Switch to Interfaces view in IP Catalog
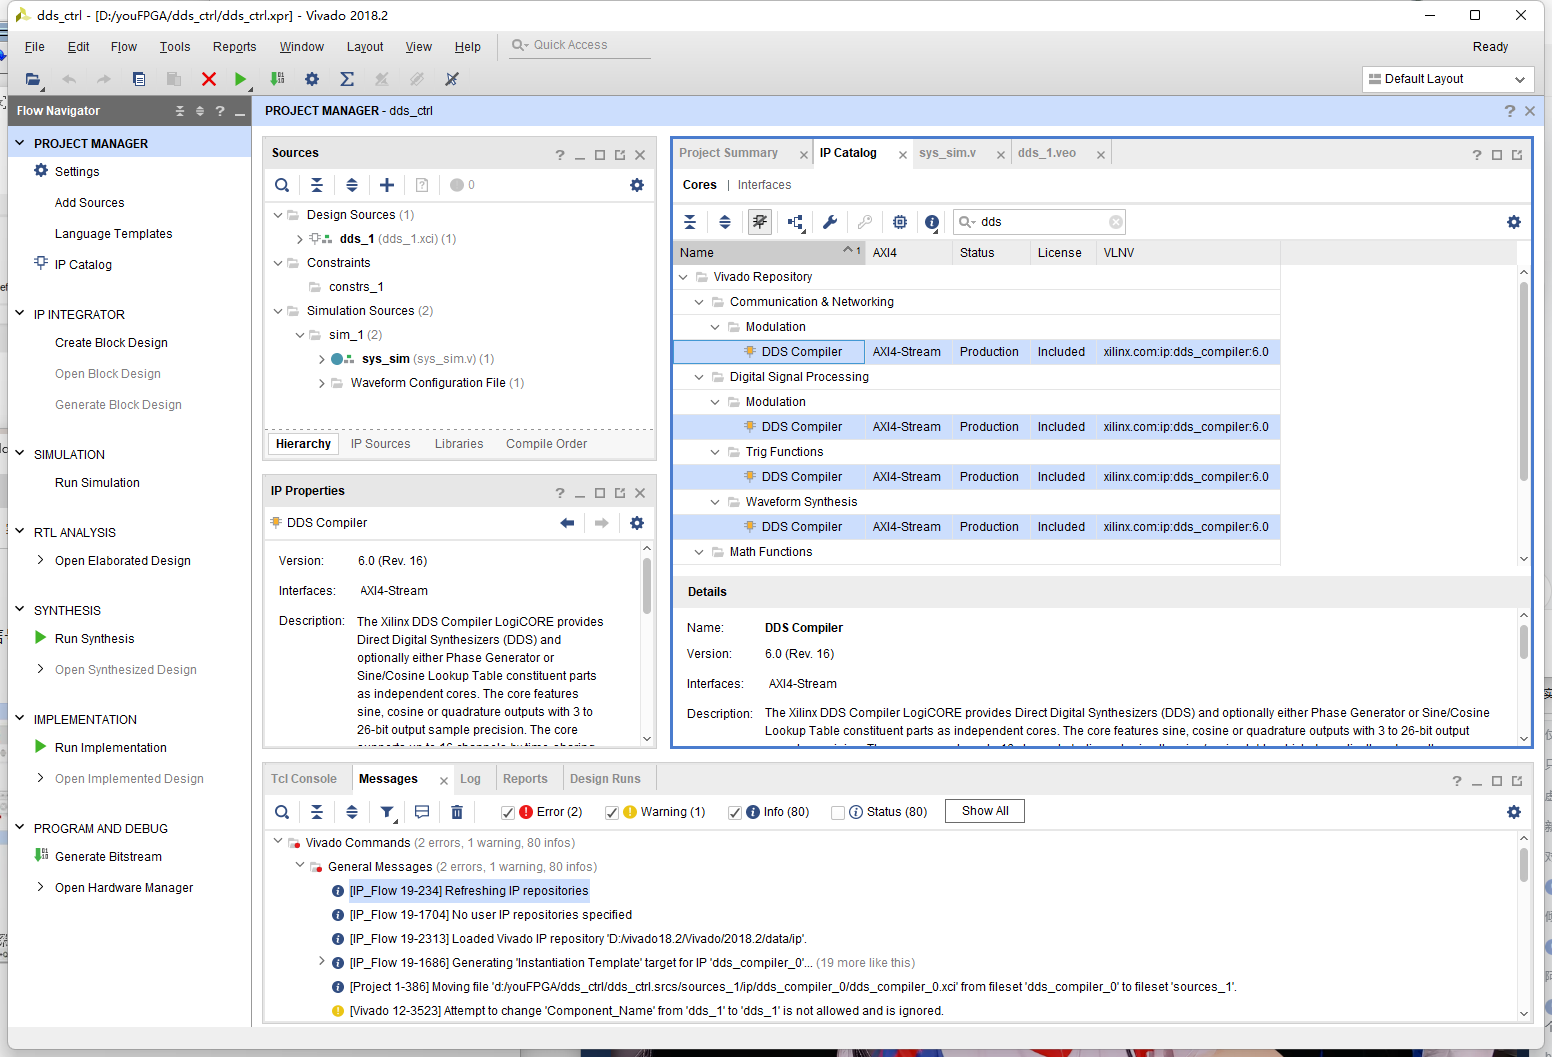The height and width of the screenshot is (1057, 1552). [765, 185]
